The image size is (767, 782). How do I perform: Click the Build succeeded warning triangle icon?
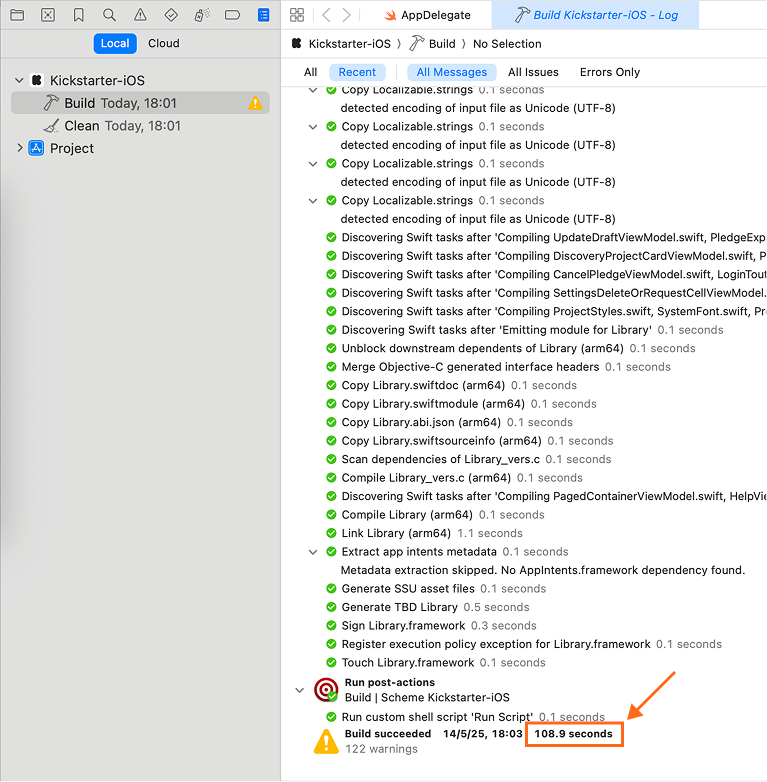tap(326, 741)
